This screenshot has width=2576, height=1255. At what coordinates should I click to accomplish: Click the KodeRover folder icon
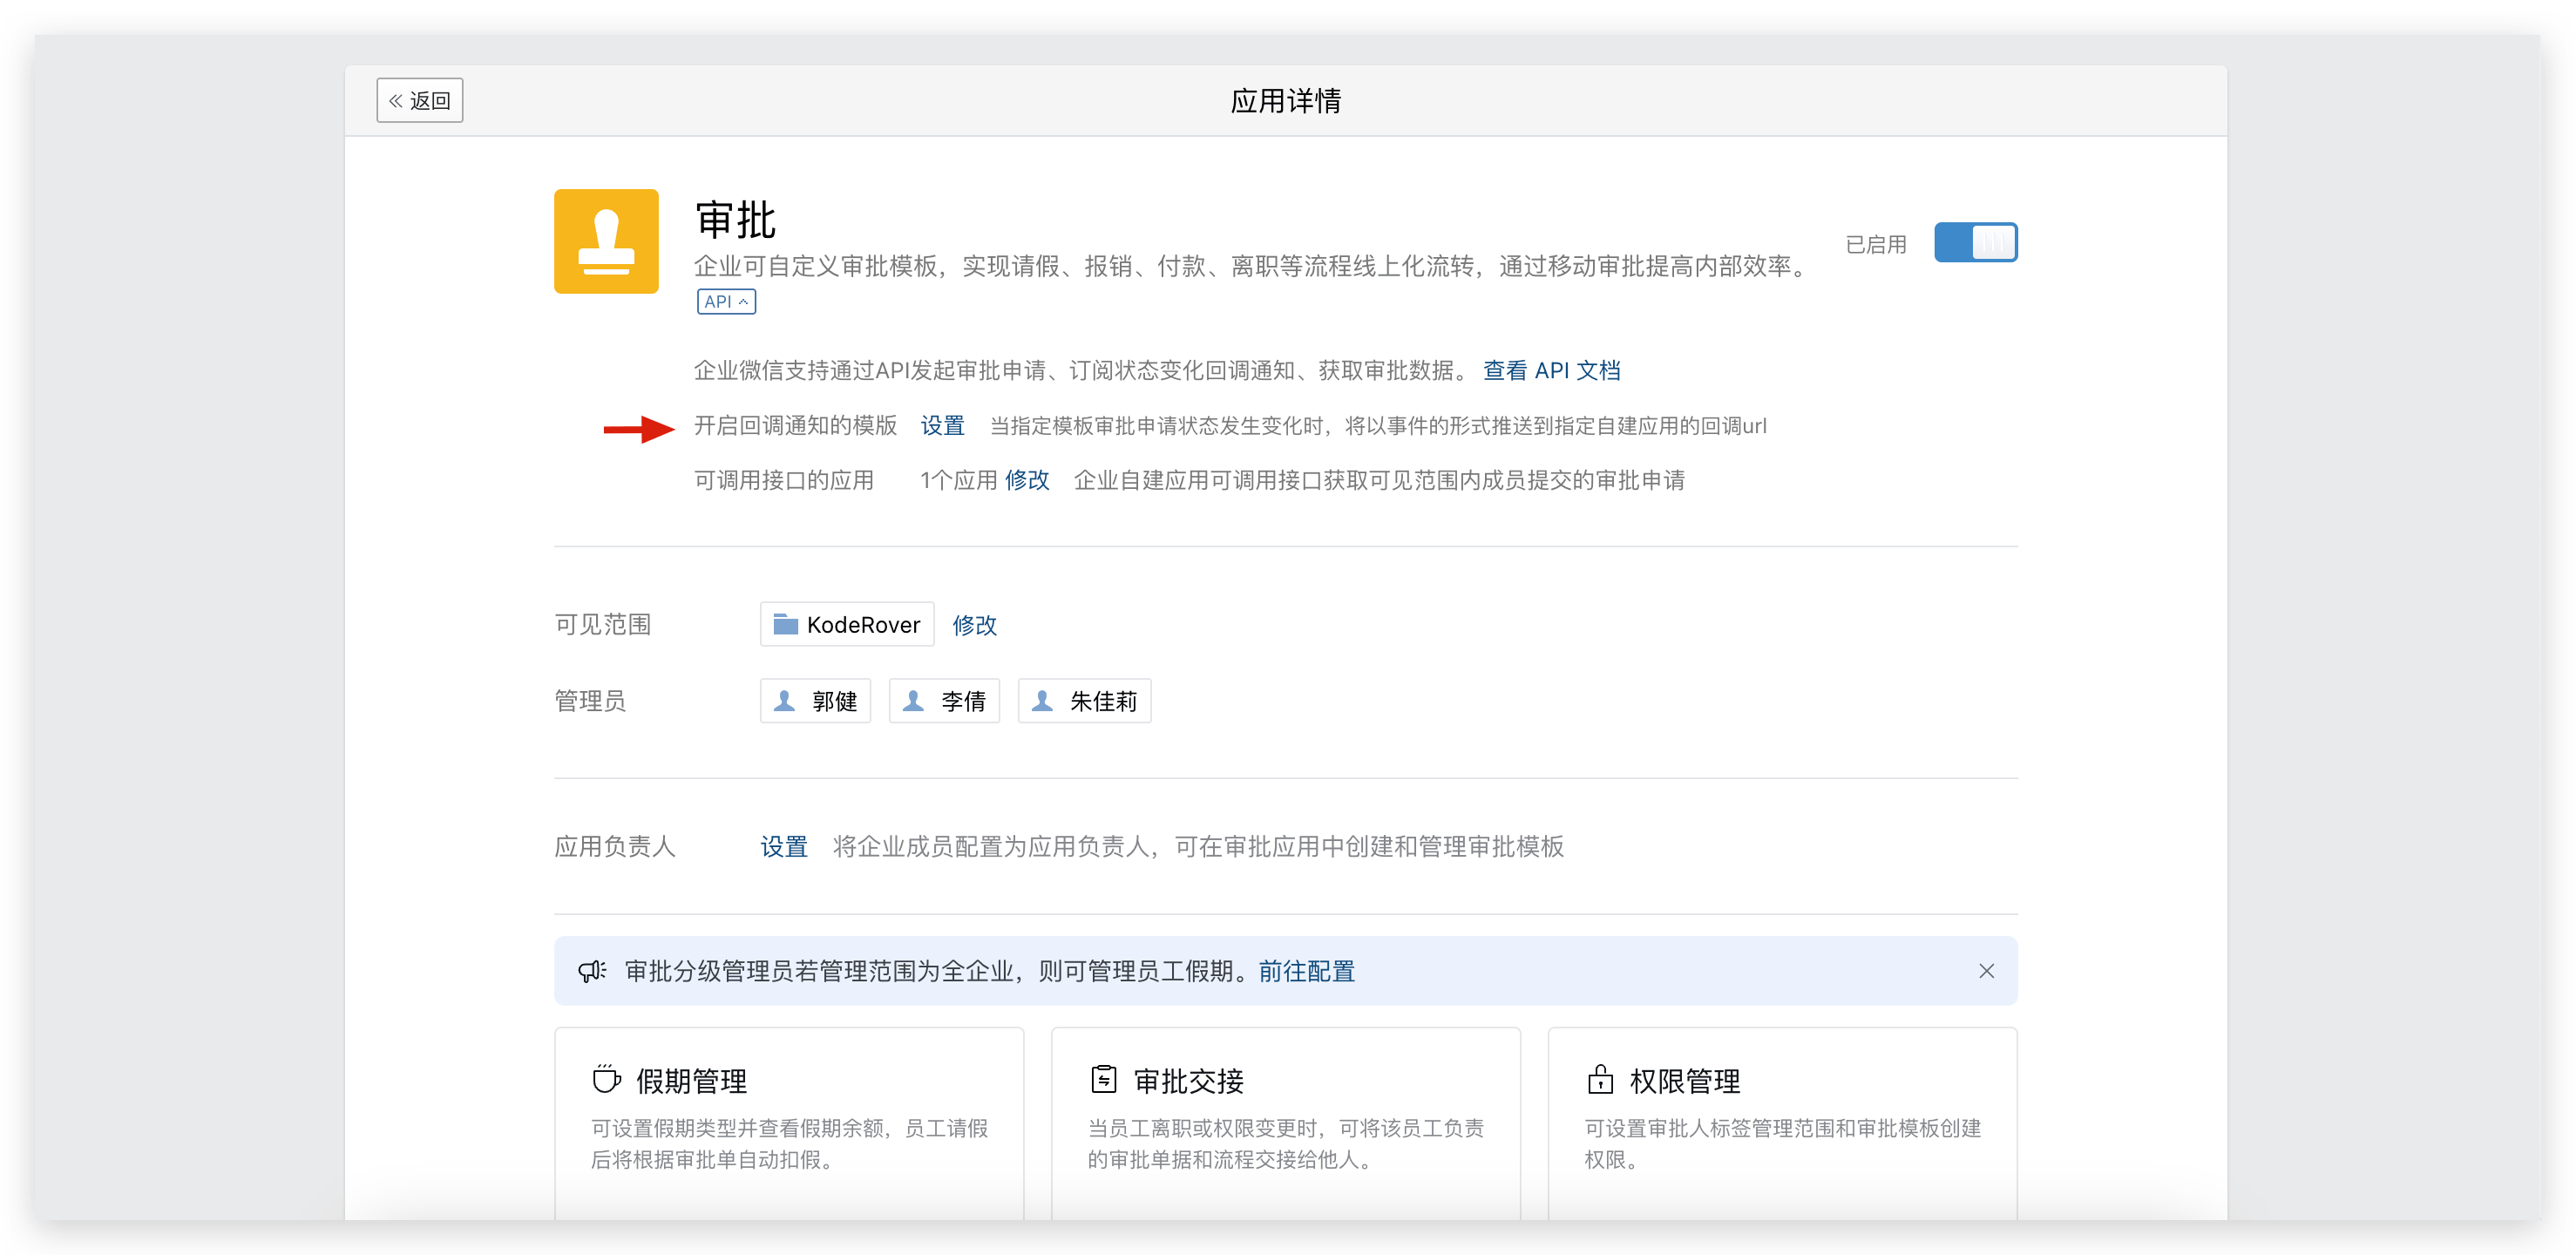[x=786, y=625]
